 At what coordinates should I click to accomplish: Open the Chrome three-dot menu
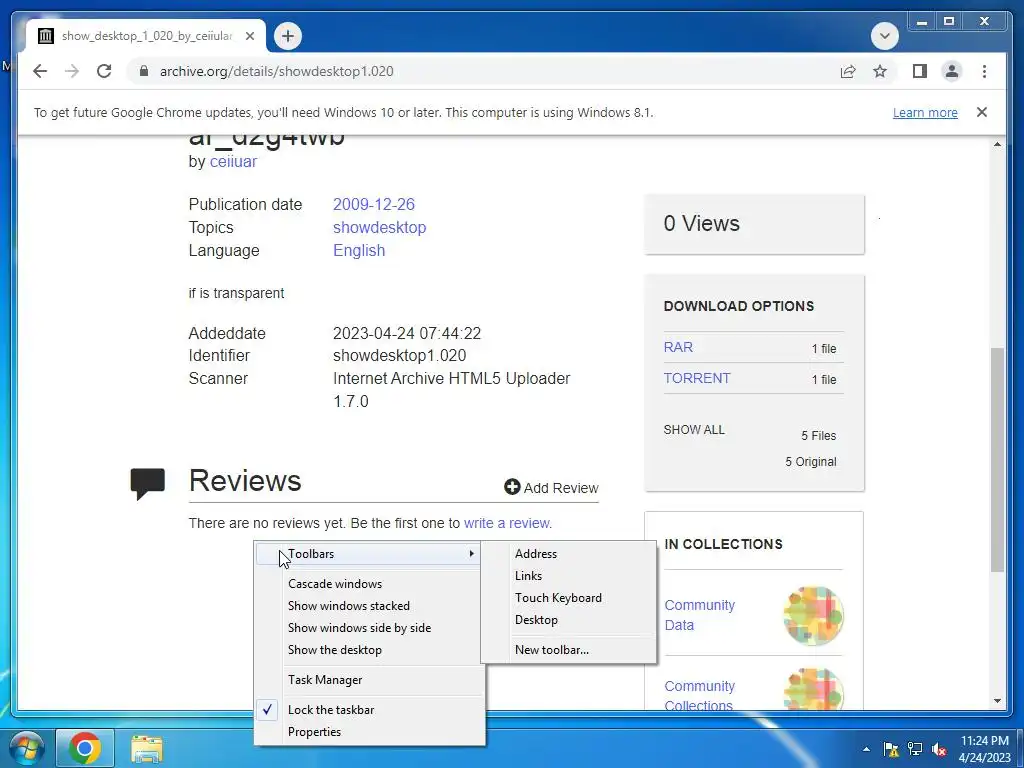point(984,71)
